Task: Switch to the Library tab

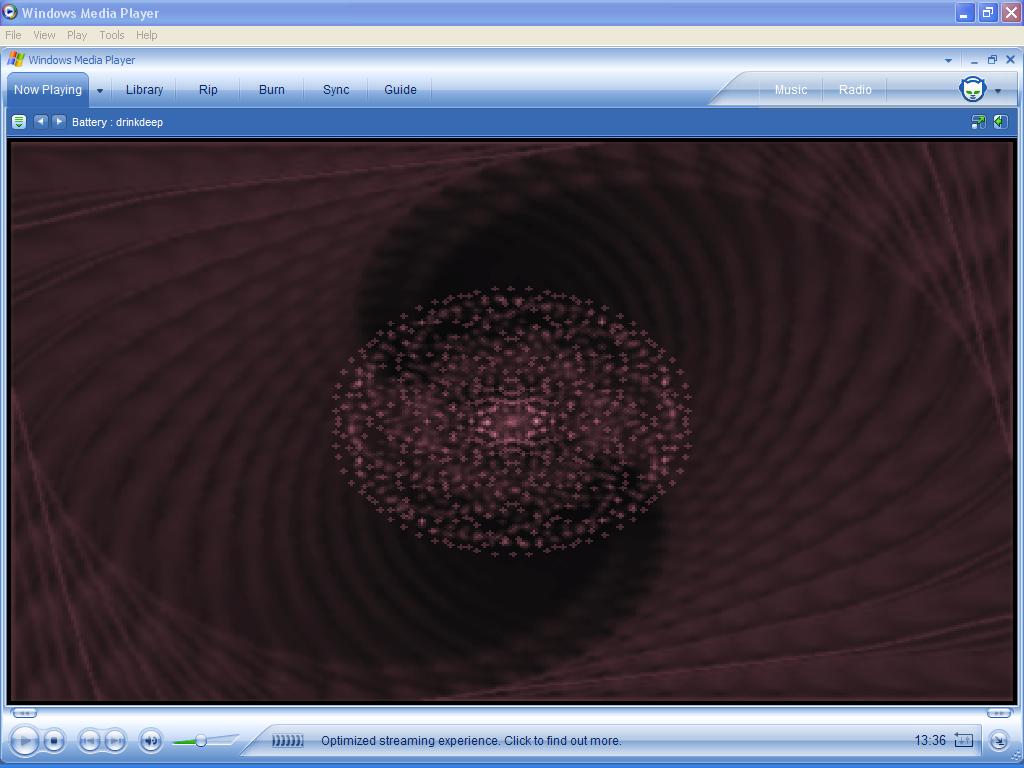Action: pos(143,89)
